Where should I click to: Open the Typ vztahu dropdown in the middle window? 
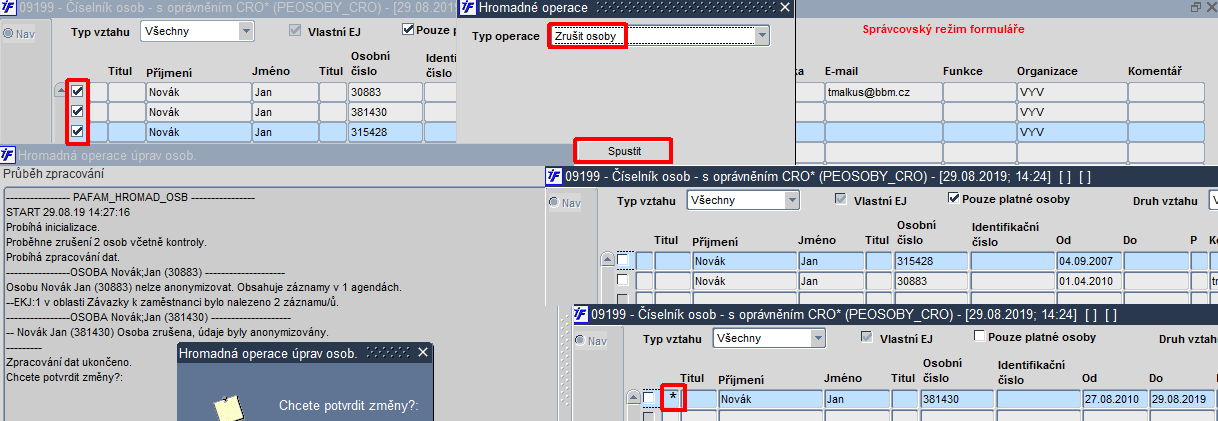click(x=793, y=200)
